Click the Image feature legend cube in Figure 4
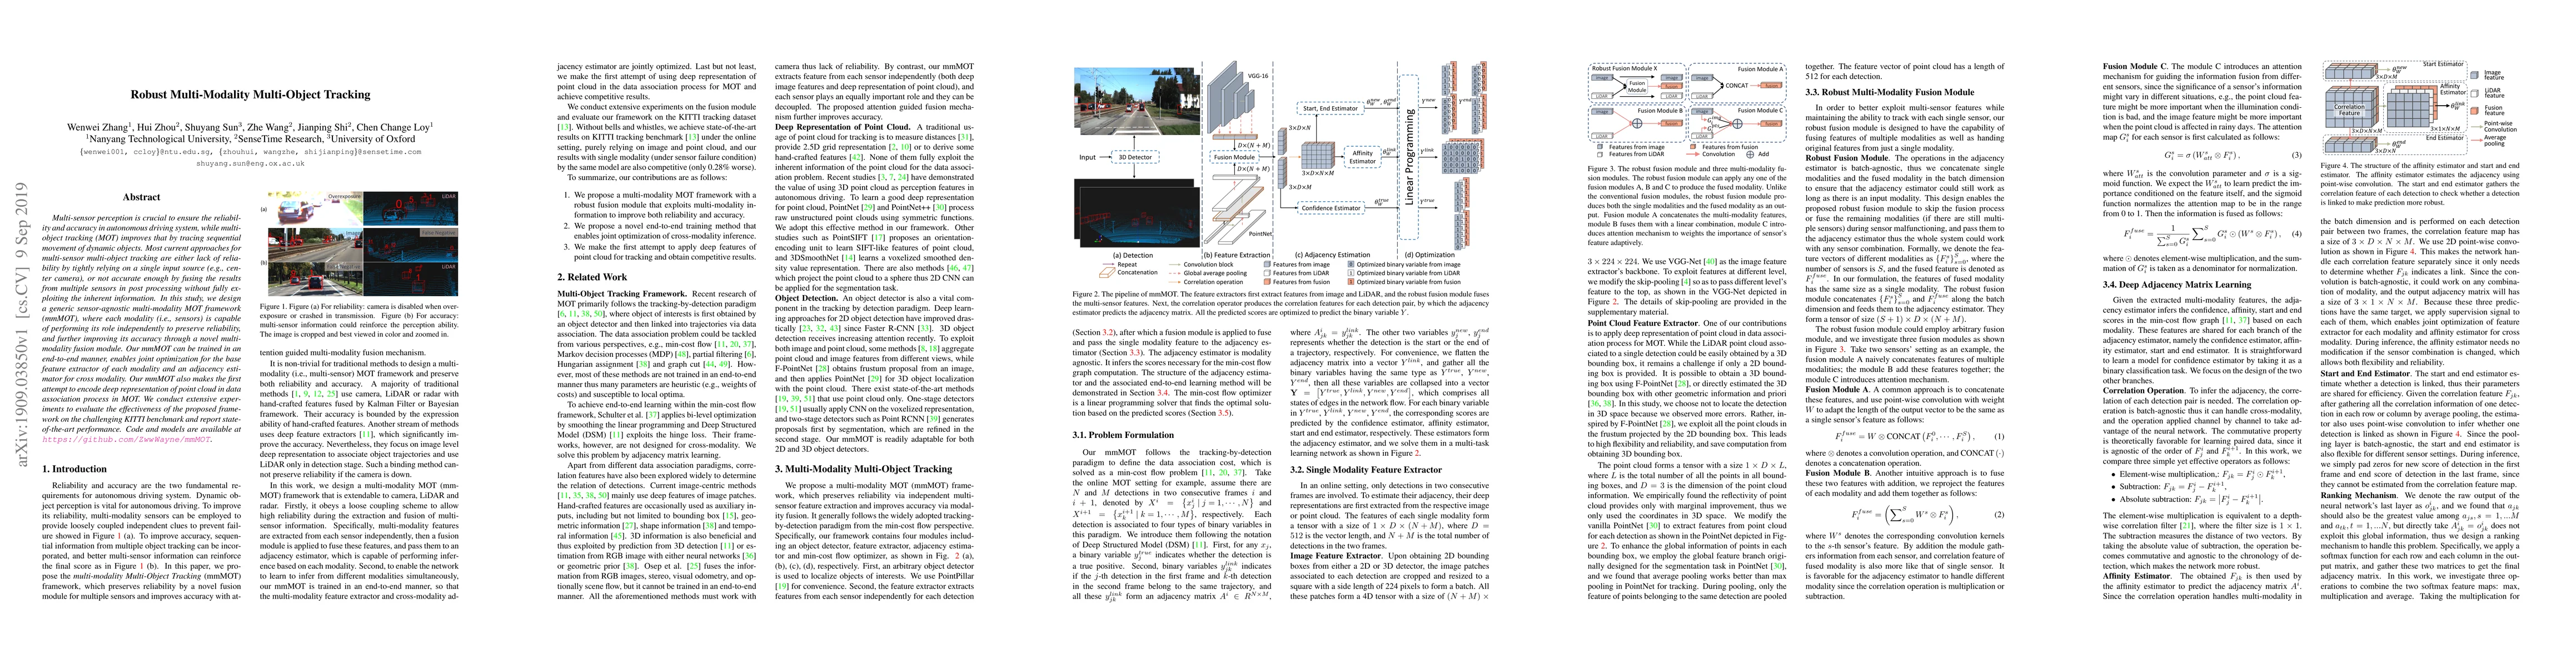This screenshot has height=667, width=2576. point(2474,75)
